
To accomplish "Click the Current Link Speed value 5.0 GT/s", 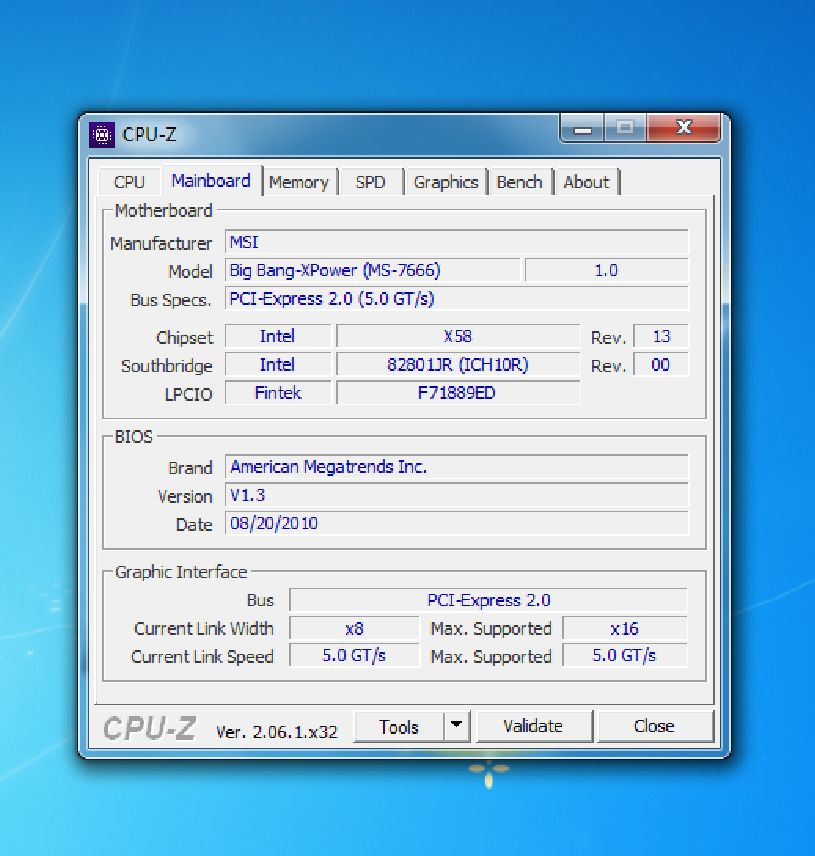I will click(x=354, y=656).
